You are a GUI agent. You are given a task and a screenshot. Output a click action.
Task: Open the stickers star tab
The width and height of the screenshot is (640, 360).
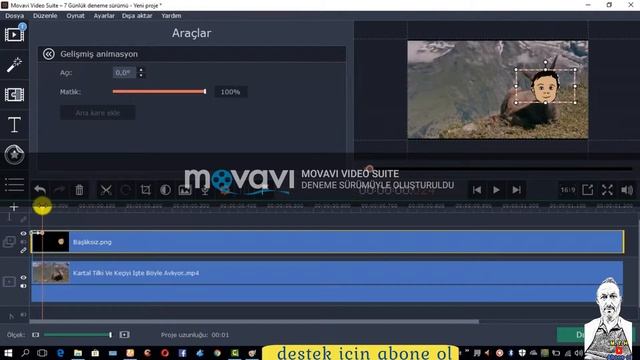click(14, 155)
